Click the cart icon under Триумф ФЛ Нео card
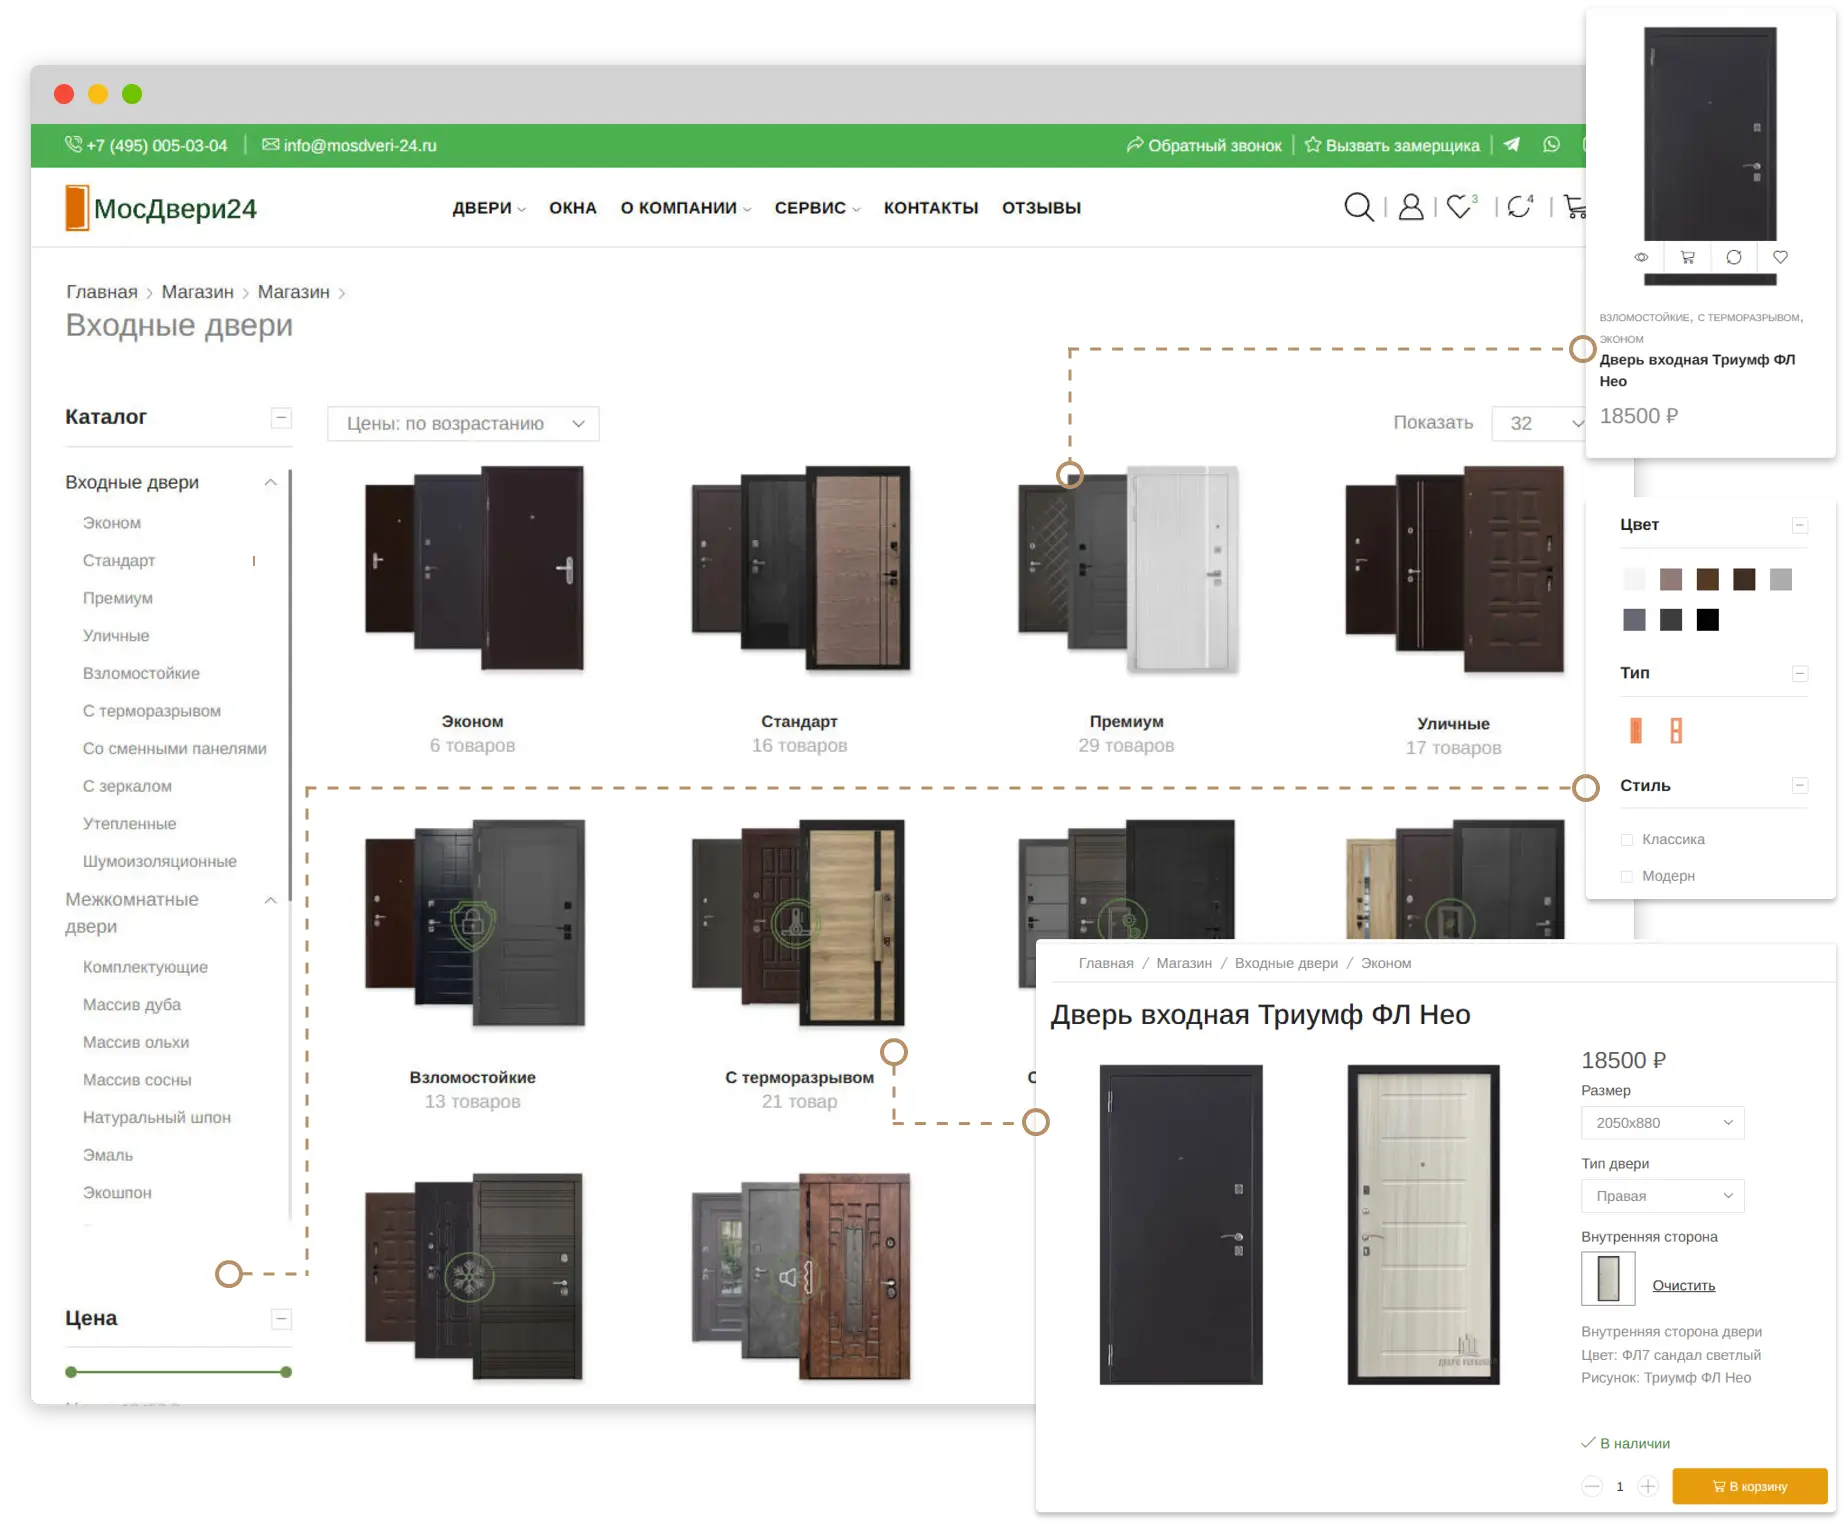The width and height of the screenshot is (1848, 1524). click(1688, 257)
